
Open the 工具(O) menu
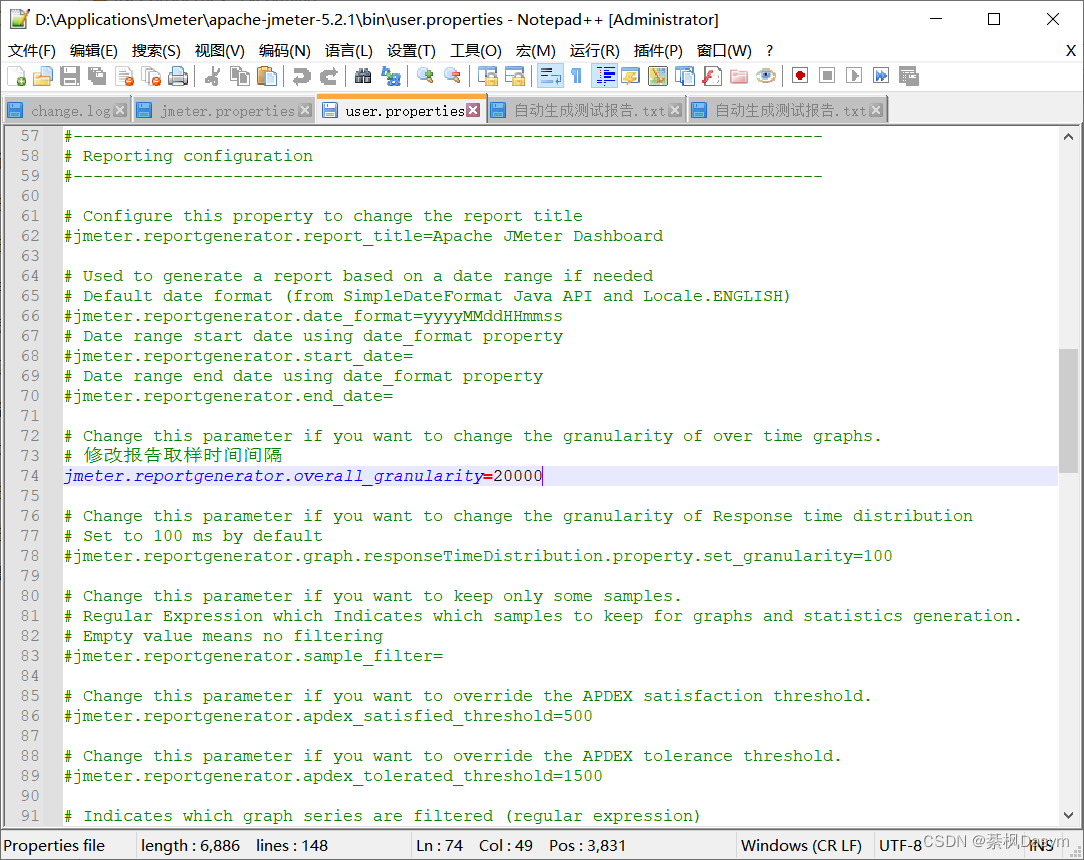click(476, 50)
